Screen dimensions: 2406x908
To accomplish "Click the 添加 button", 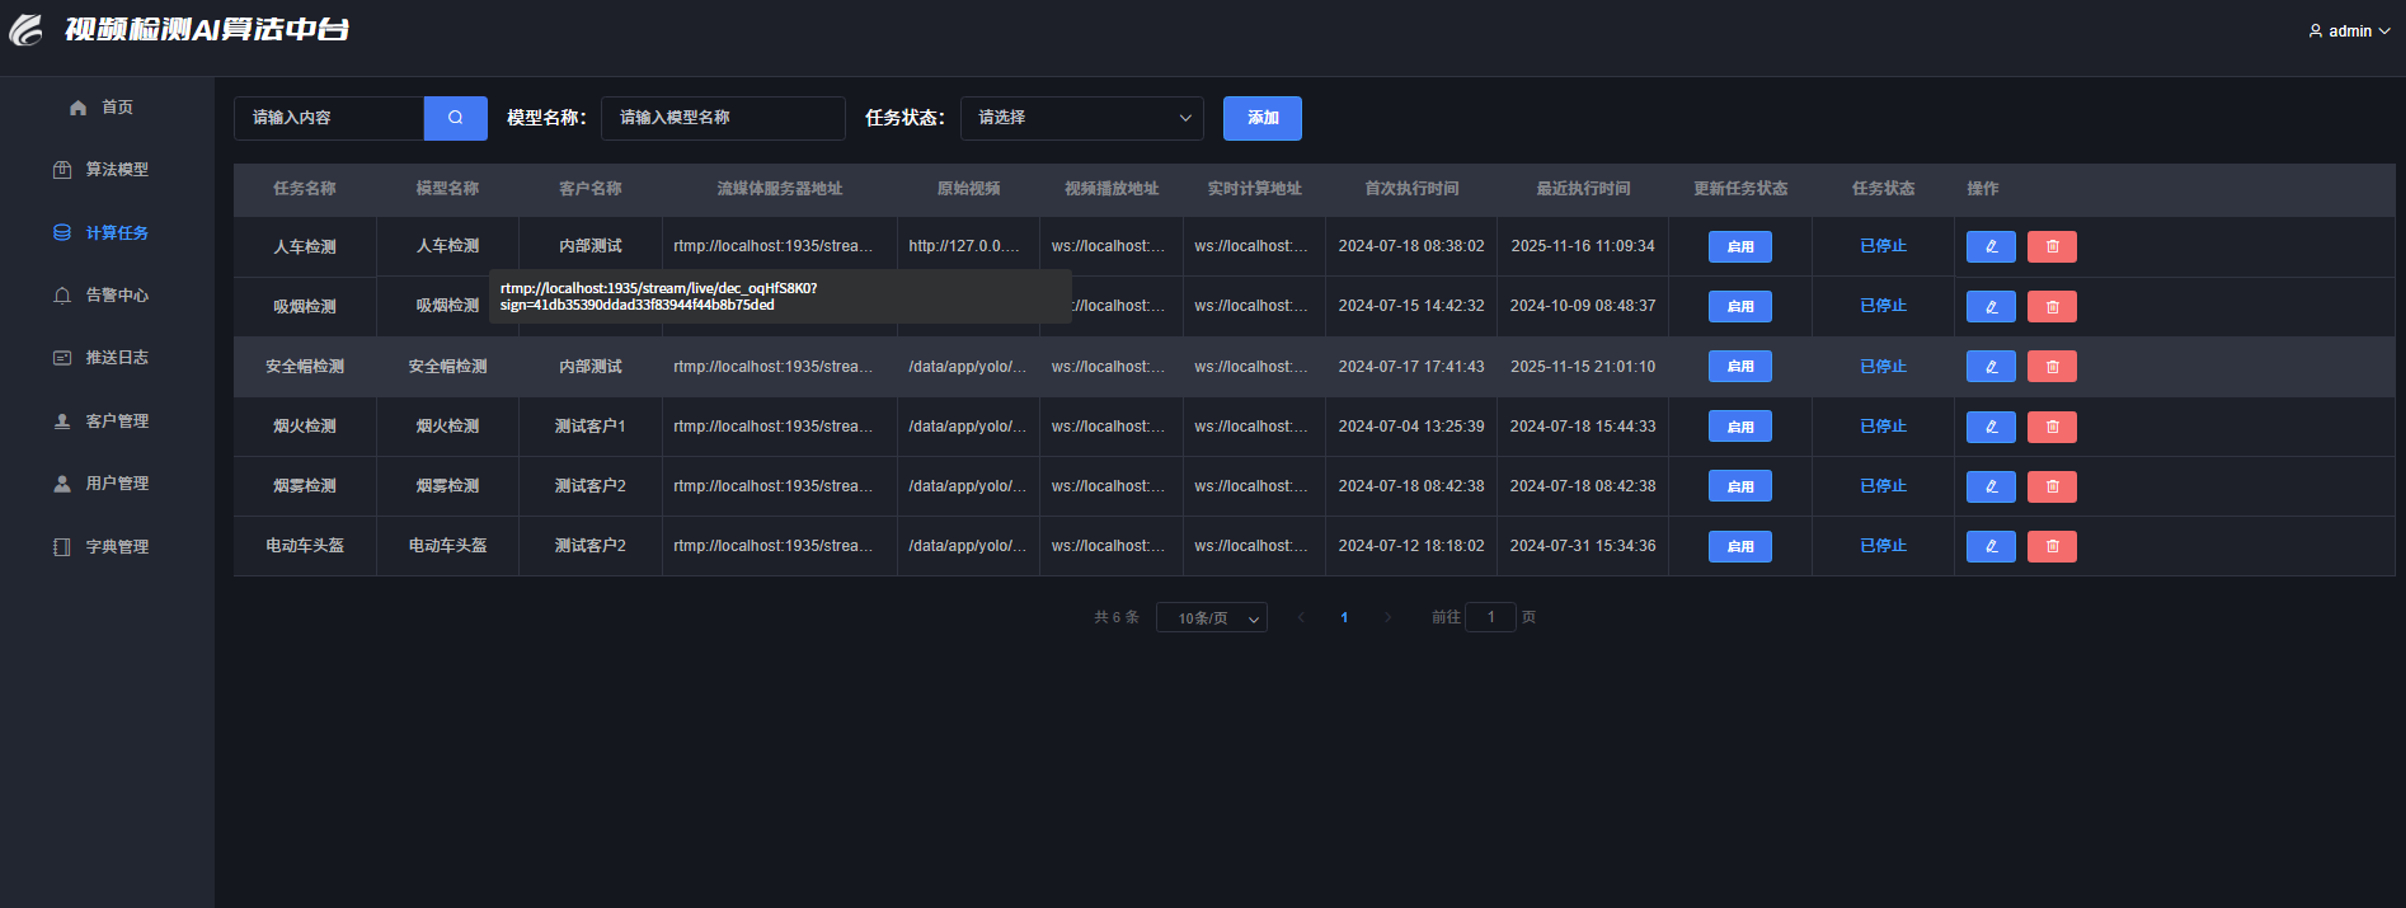I will pyautogui.click(x=1262, y=118).
